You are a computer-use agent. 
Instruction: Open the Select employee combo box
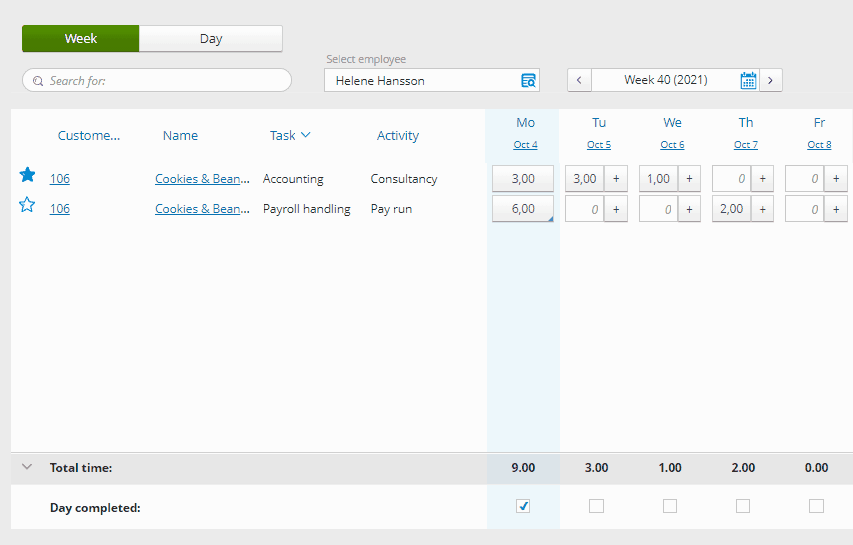(x=420, y=80)
